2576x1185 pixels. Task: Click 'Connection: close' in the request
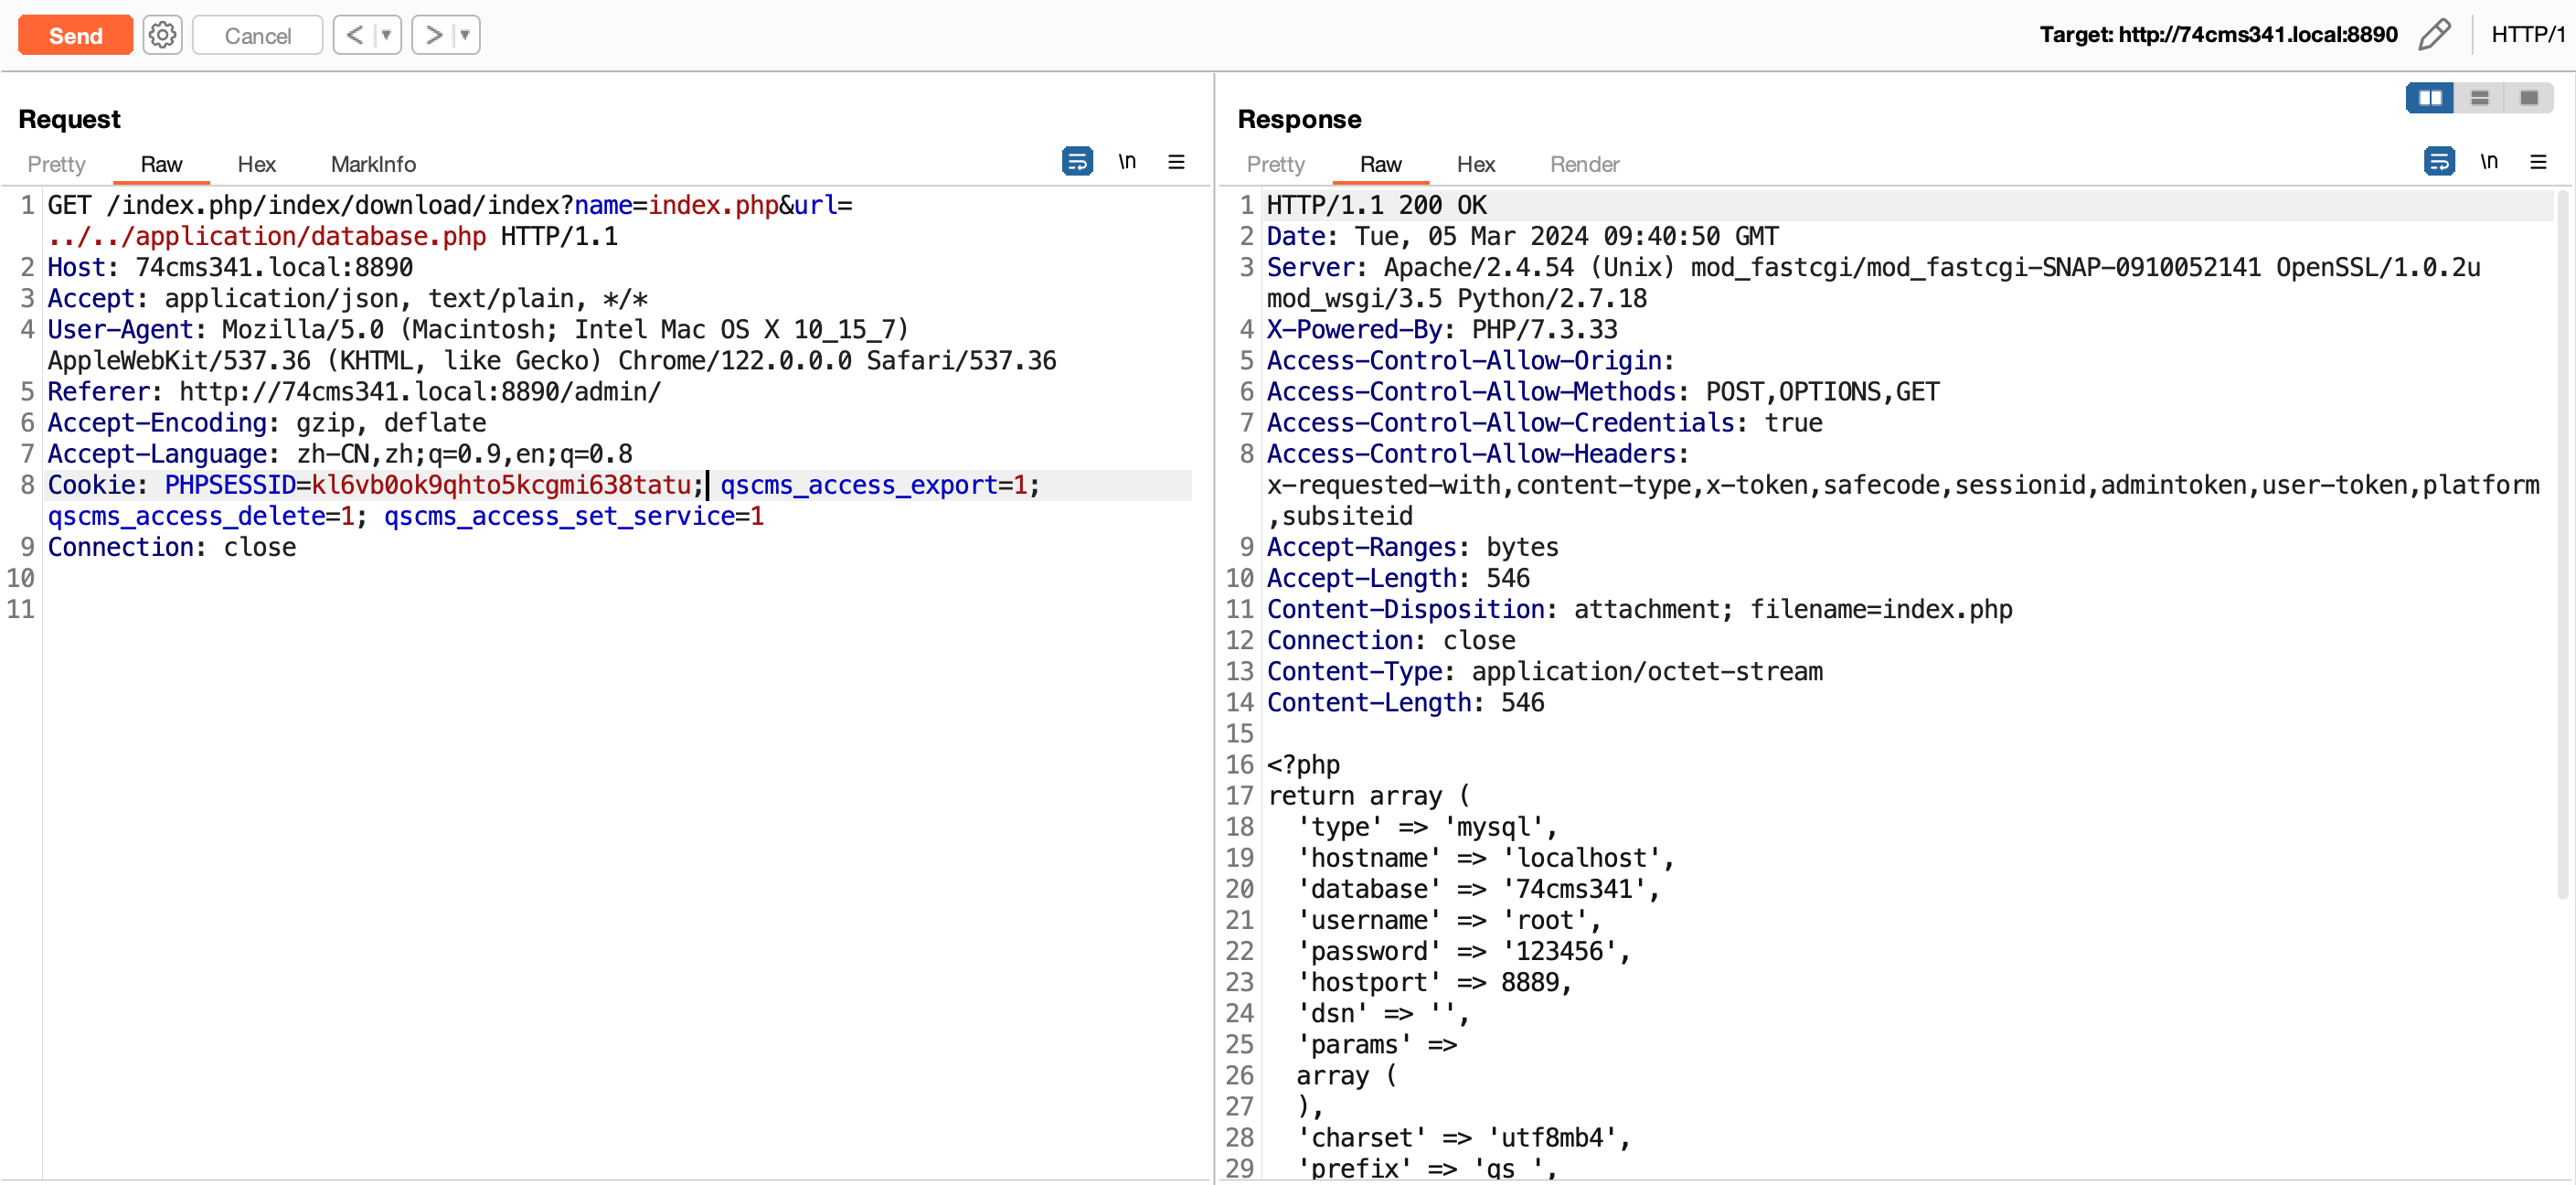tap(172, 547)
